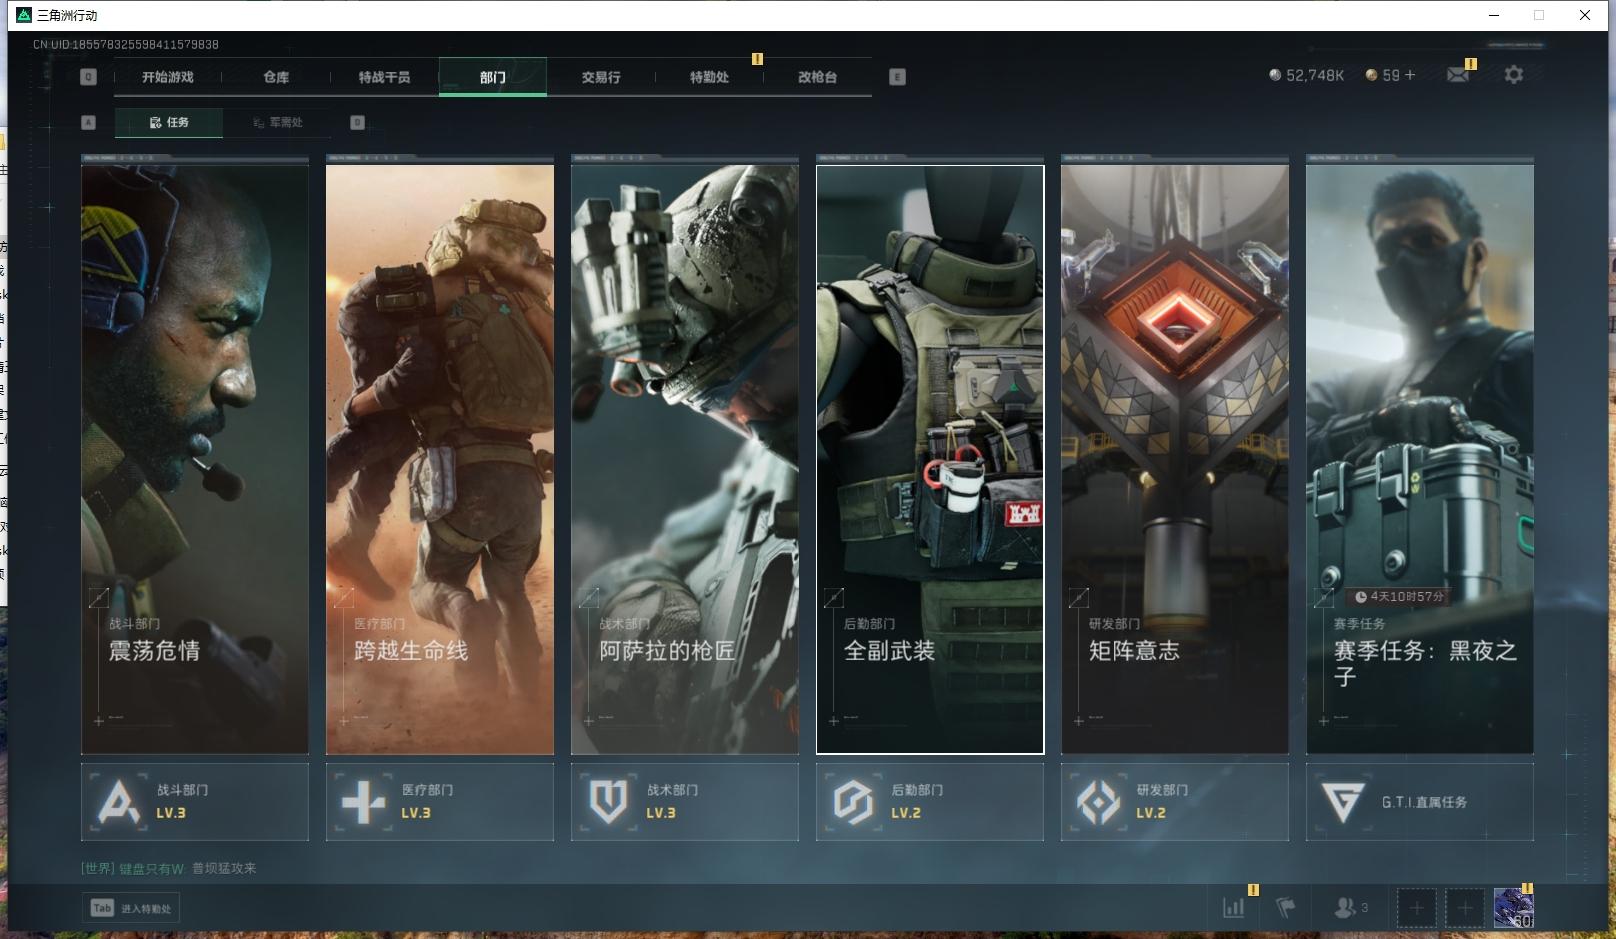Open the 跨越生命线 mission card
1616x939 pixels.
pos(440,458)
